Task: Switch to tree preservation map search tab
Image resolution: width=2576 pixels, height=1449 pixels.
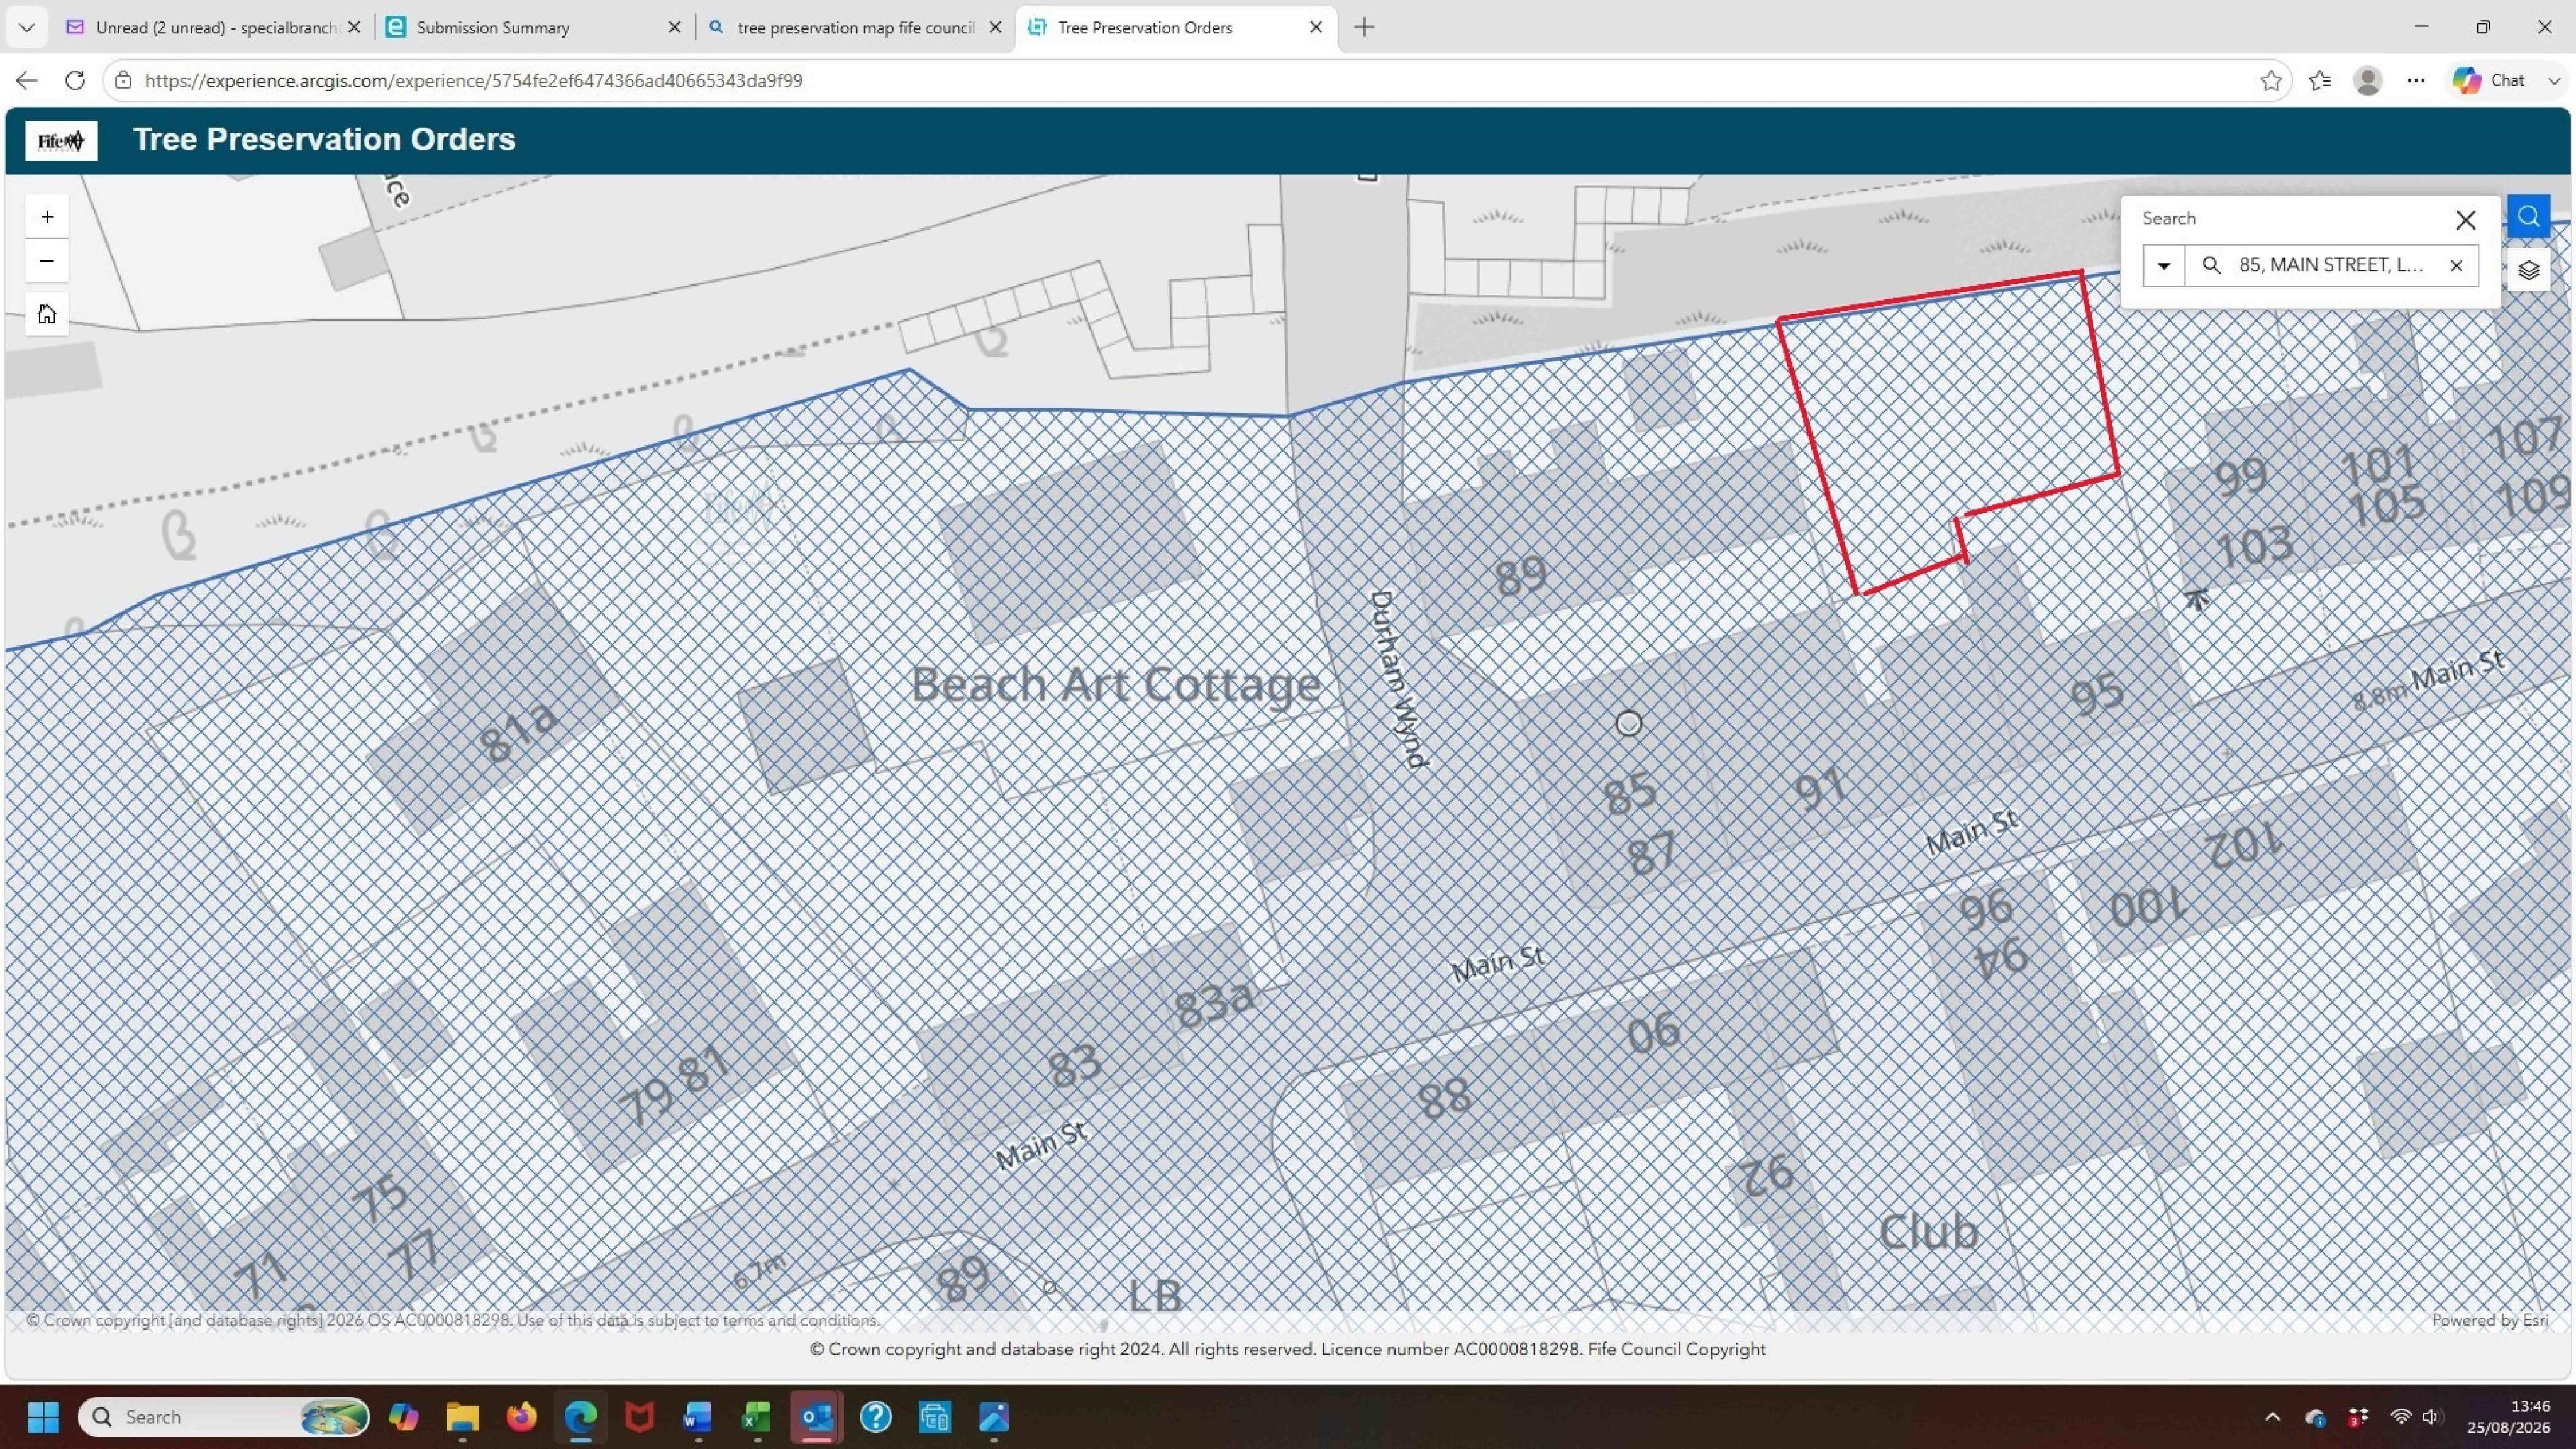Action: [x=854, y=27]
